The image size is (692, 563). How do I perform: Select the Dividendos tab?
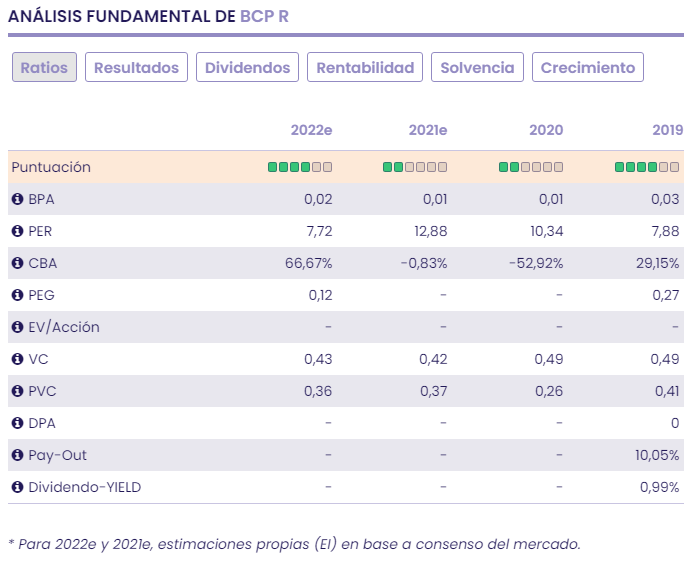pos(247,68)
